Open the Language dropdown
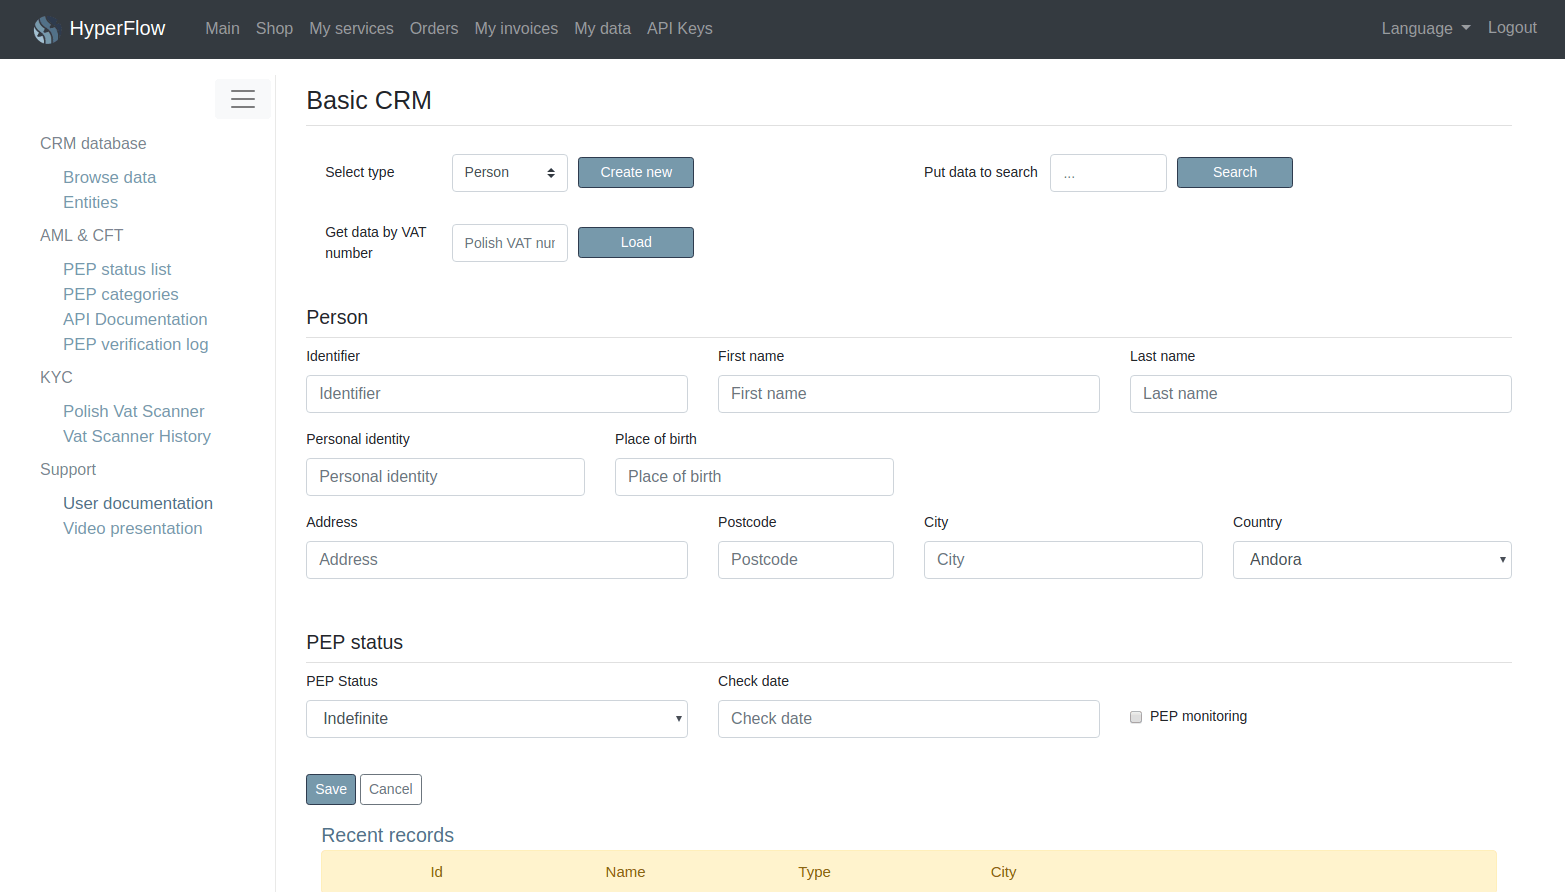Screen dimensions: 1565x892 [1424, 28]
